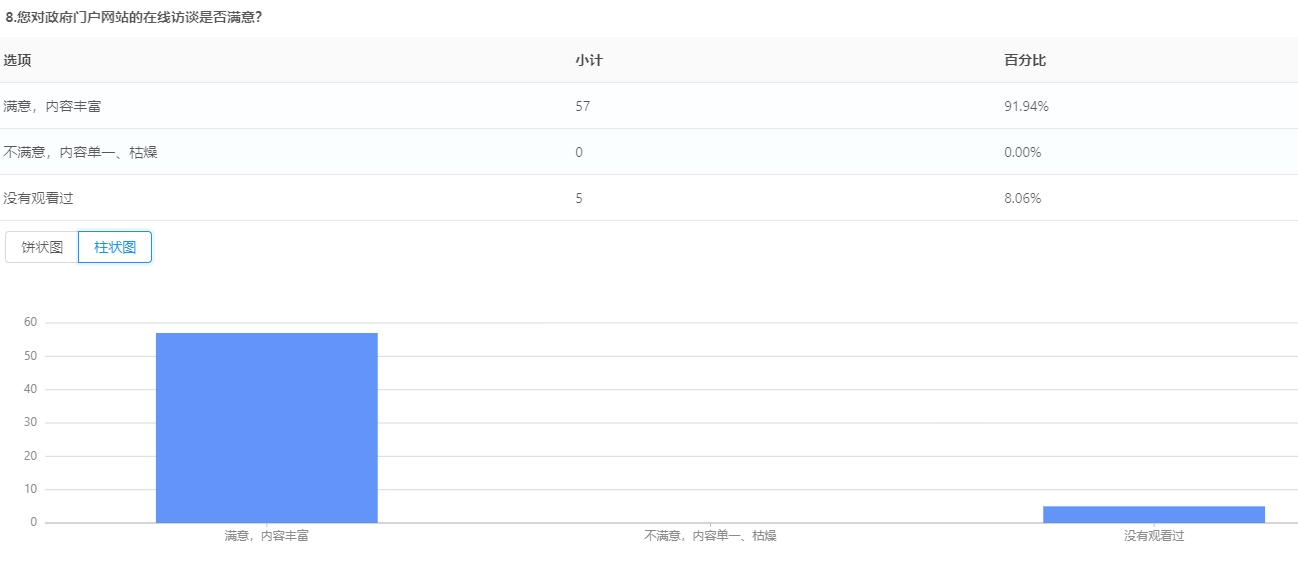Click the tall blue bar for 满意，内容丰富
1298x567 pixels.
(x=266, y=427)
